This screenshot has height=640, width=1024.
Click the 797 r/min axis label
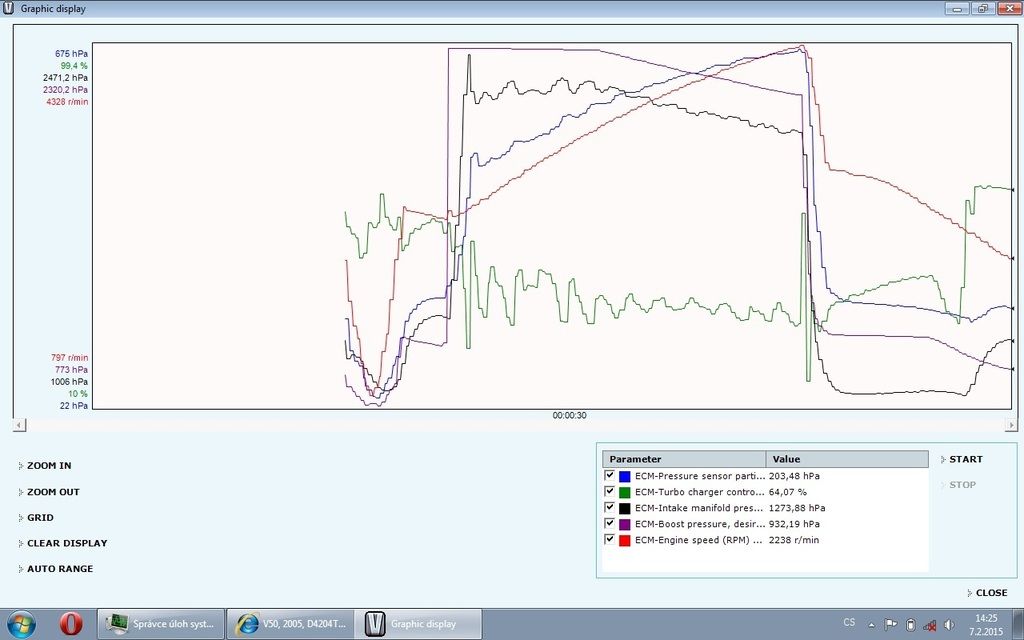pos(69,358)
